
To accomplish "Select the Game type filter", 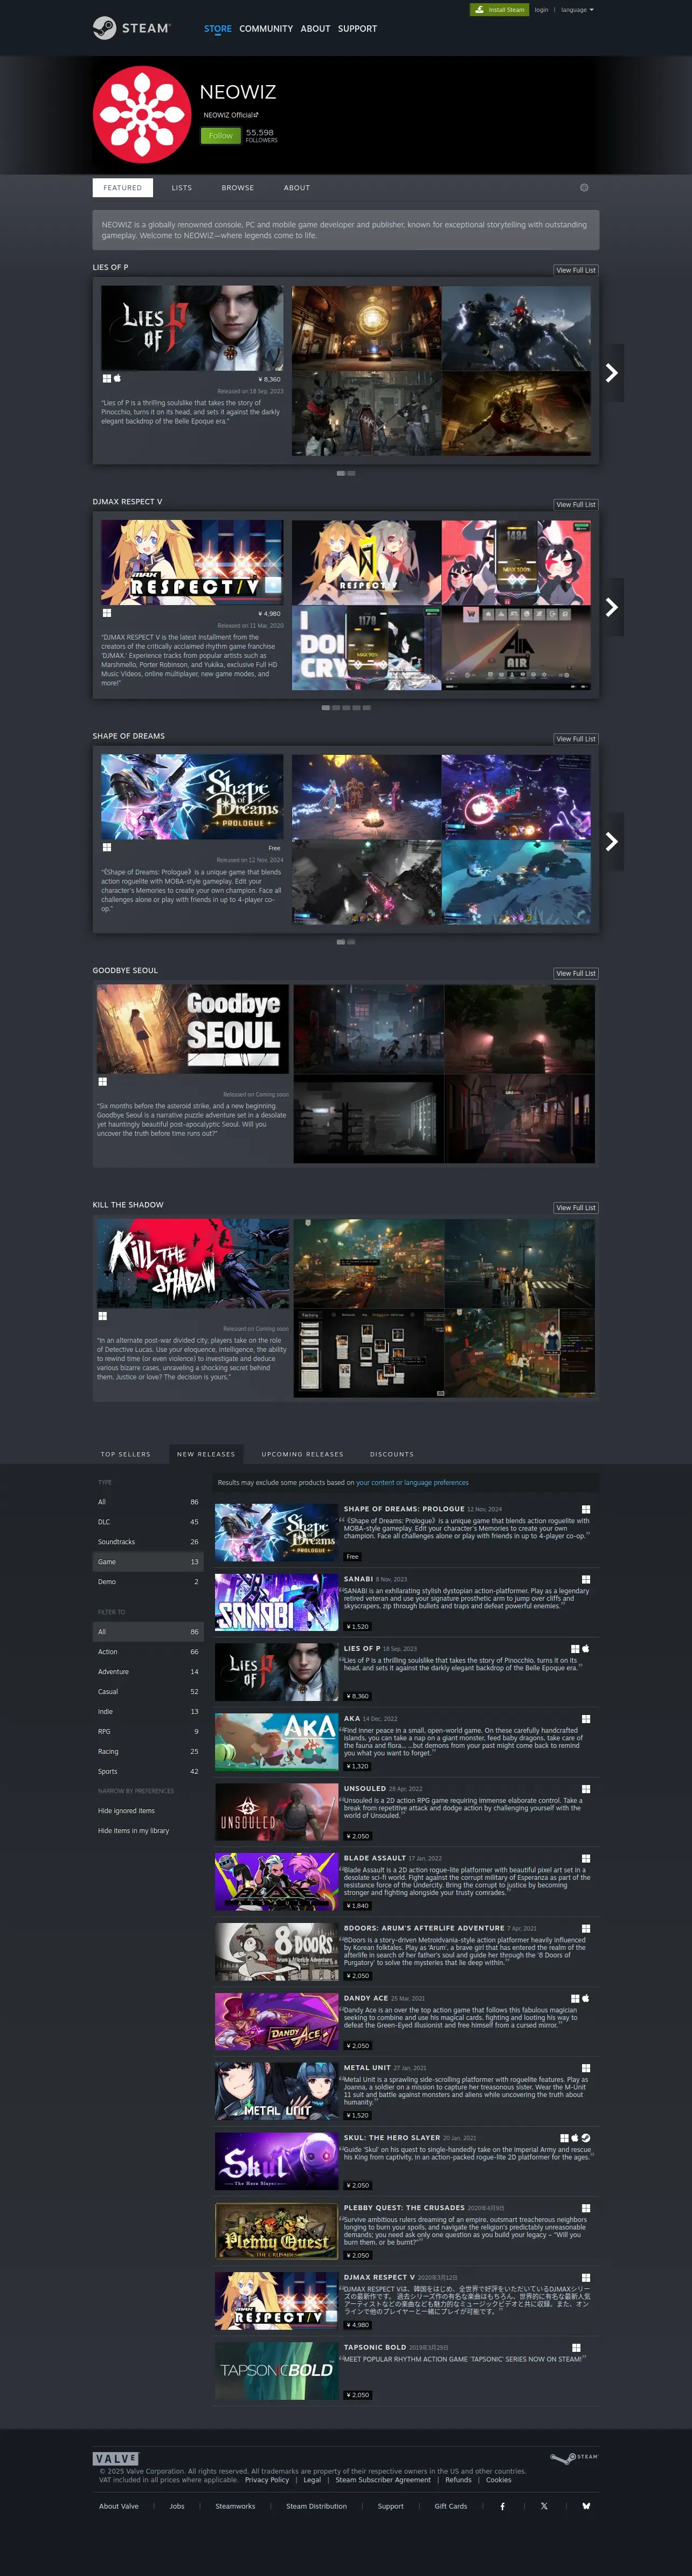I will tap(148, 1562).
